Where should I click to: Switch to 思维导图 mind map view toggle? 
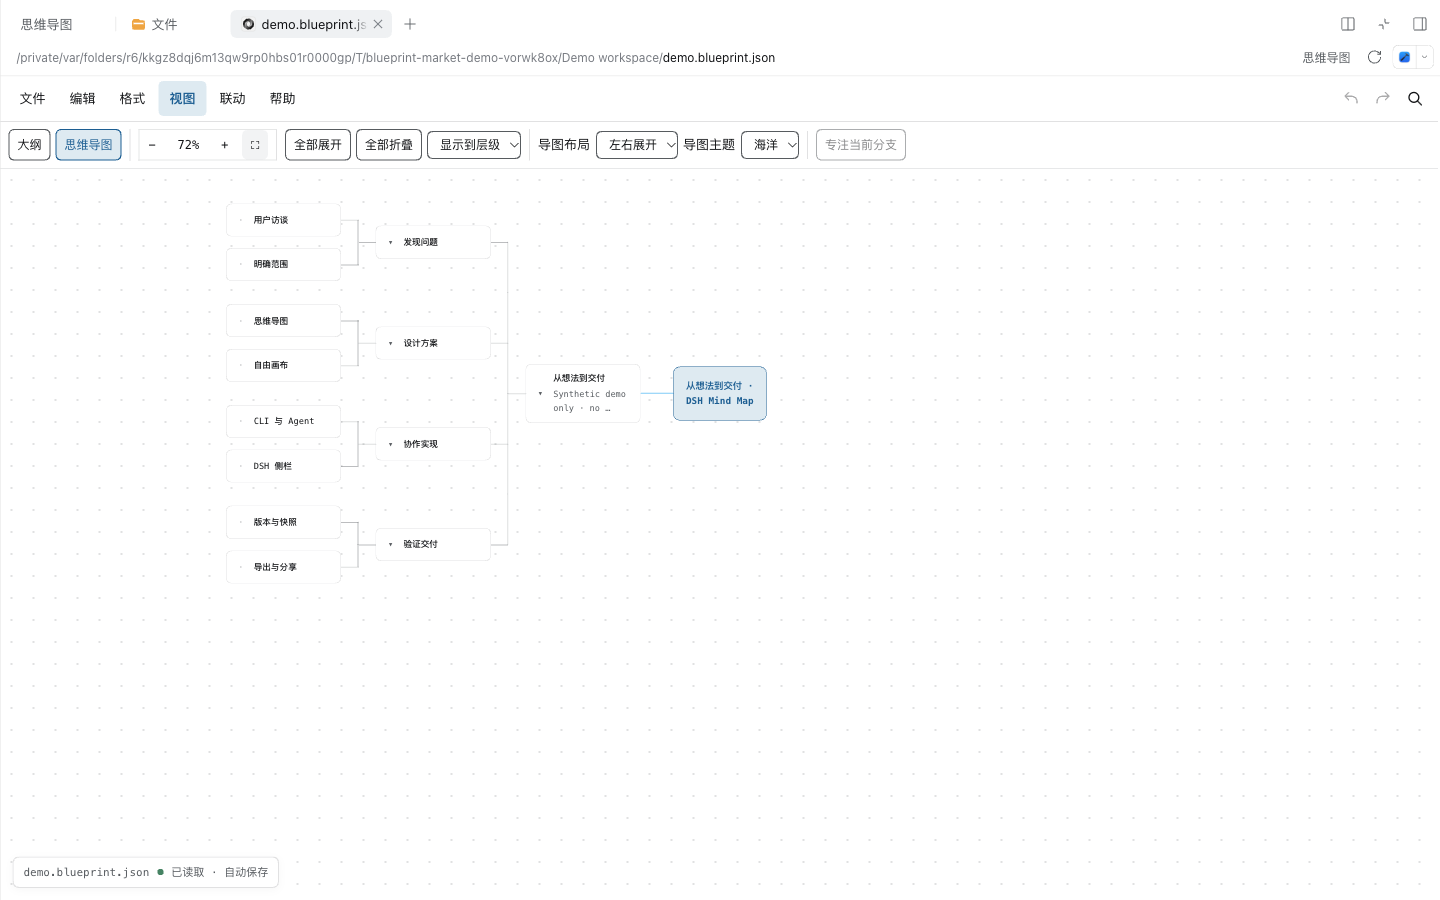89,145
